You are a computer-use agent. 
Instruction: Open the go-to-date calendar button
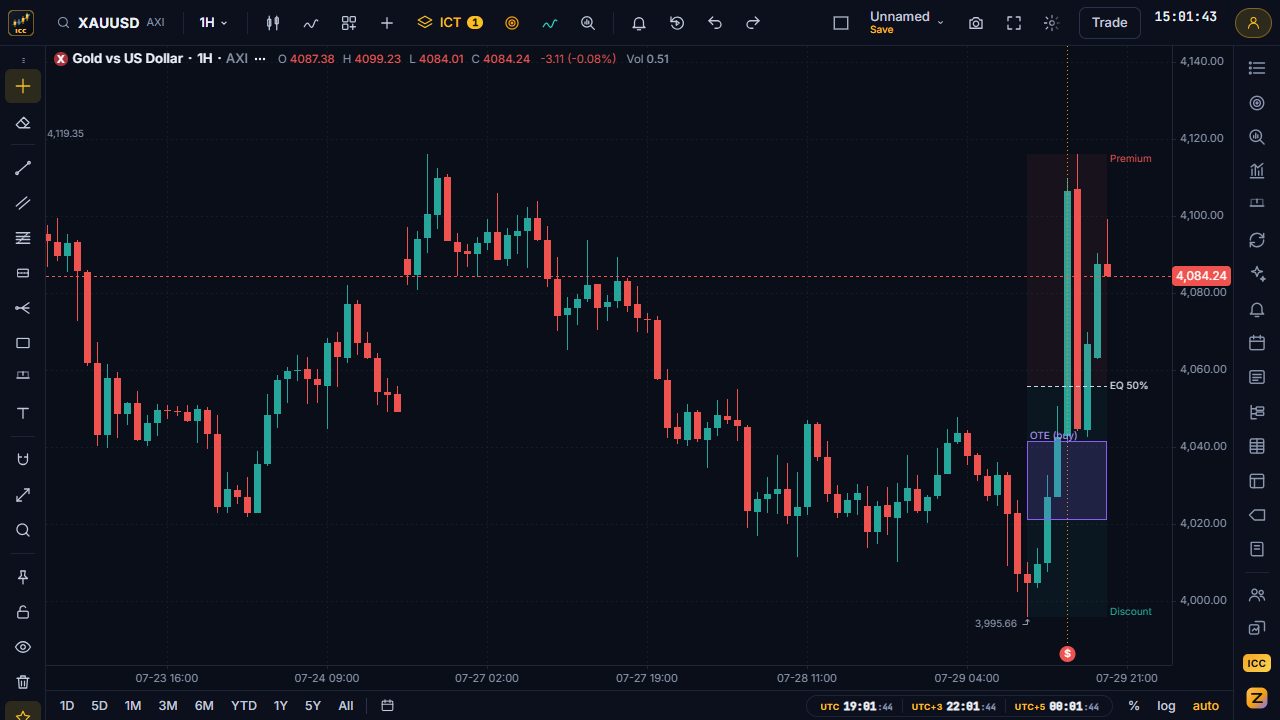[387, 706]
